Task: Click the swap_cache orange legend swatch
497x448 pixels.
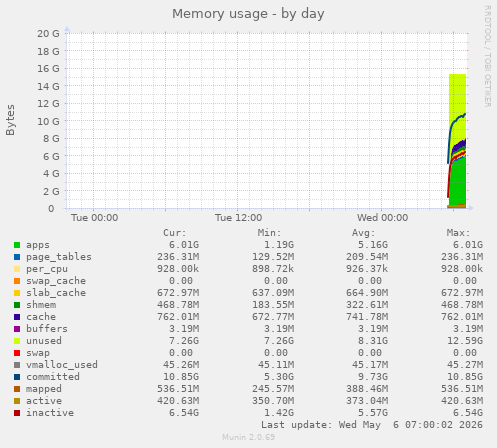Action: [17, 281]
